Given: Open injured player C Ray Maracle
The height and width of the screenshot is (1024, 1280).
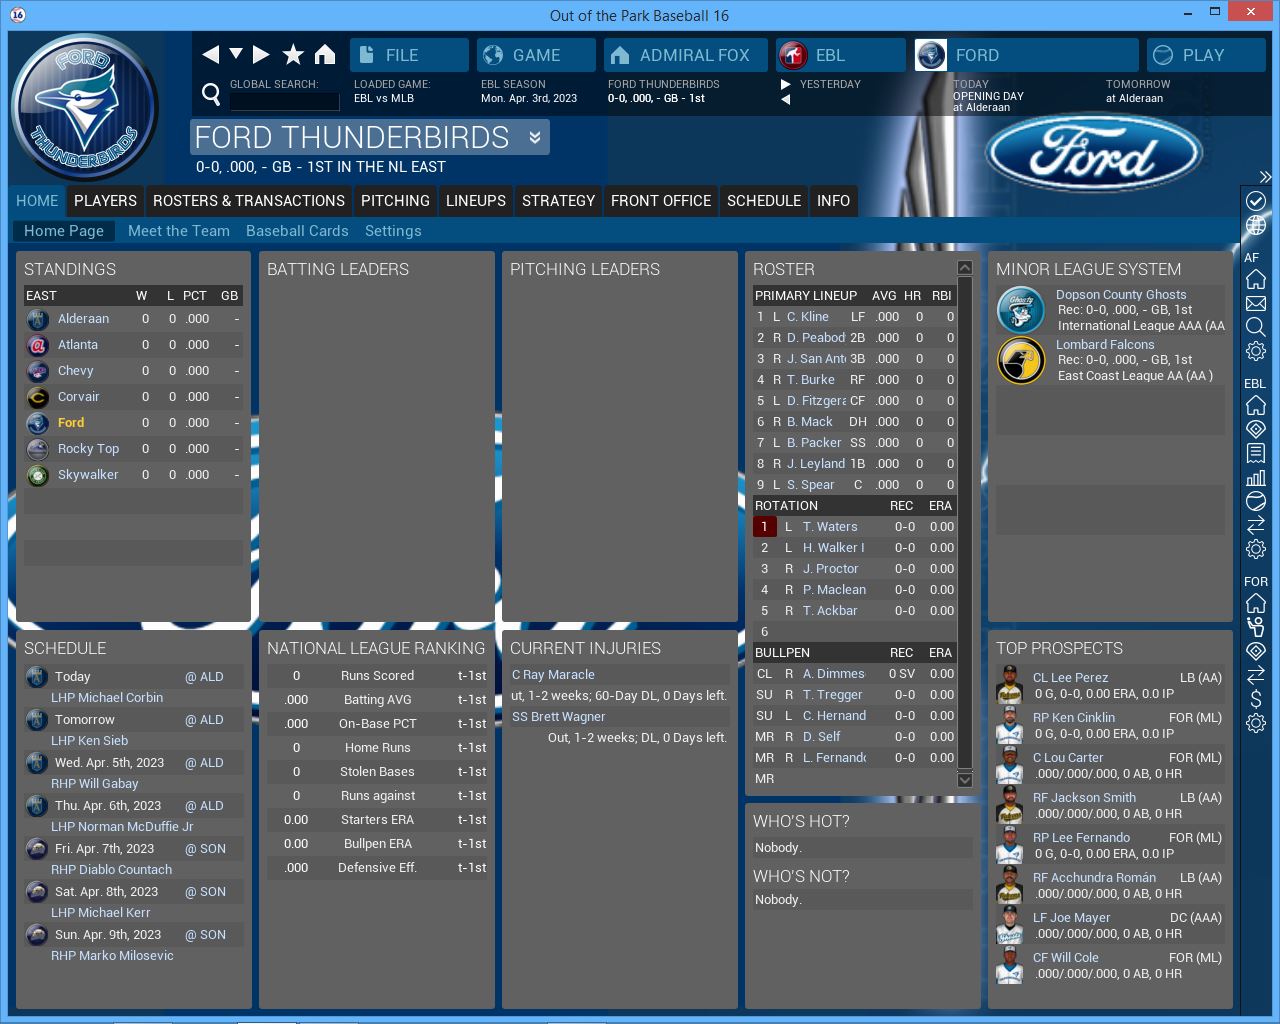Looking at the screenshot, I should [x=553, y=675].
